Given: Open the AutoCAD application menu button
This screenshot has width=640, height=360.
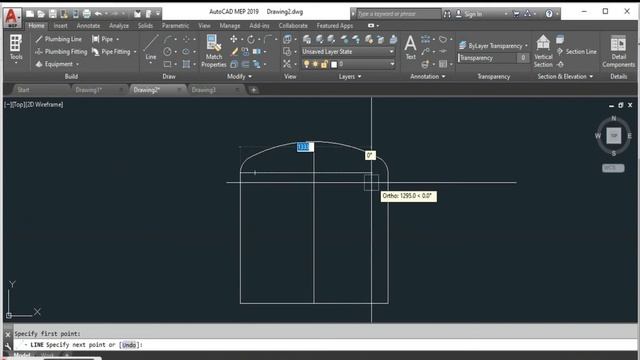Looking at the screenshot, I should [12, 17].
